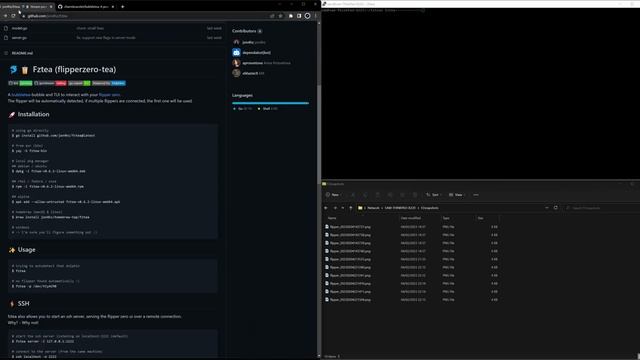Image resolution: width=640 pixels, height=360 pixels.
Task: Click the Shell language link
Action: click(268, 109)
